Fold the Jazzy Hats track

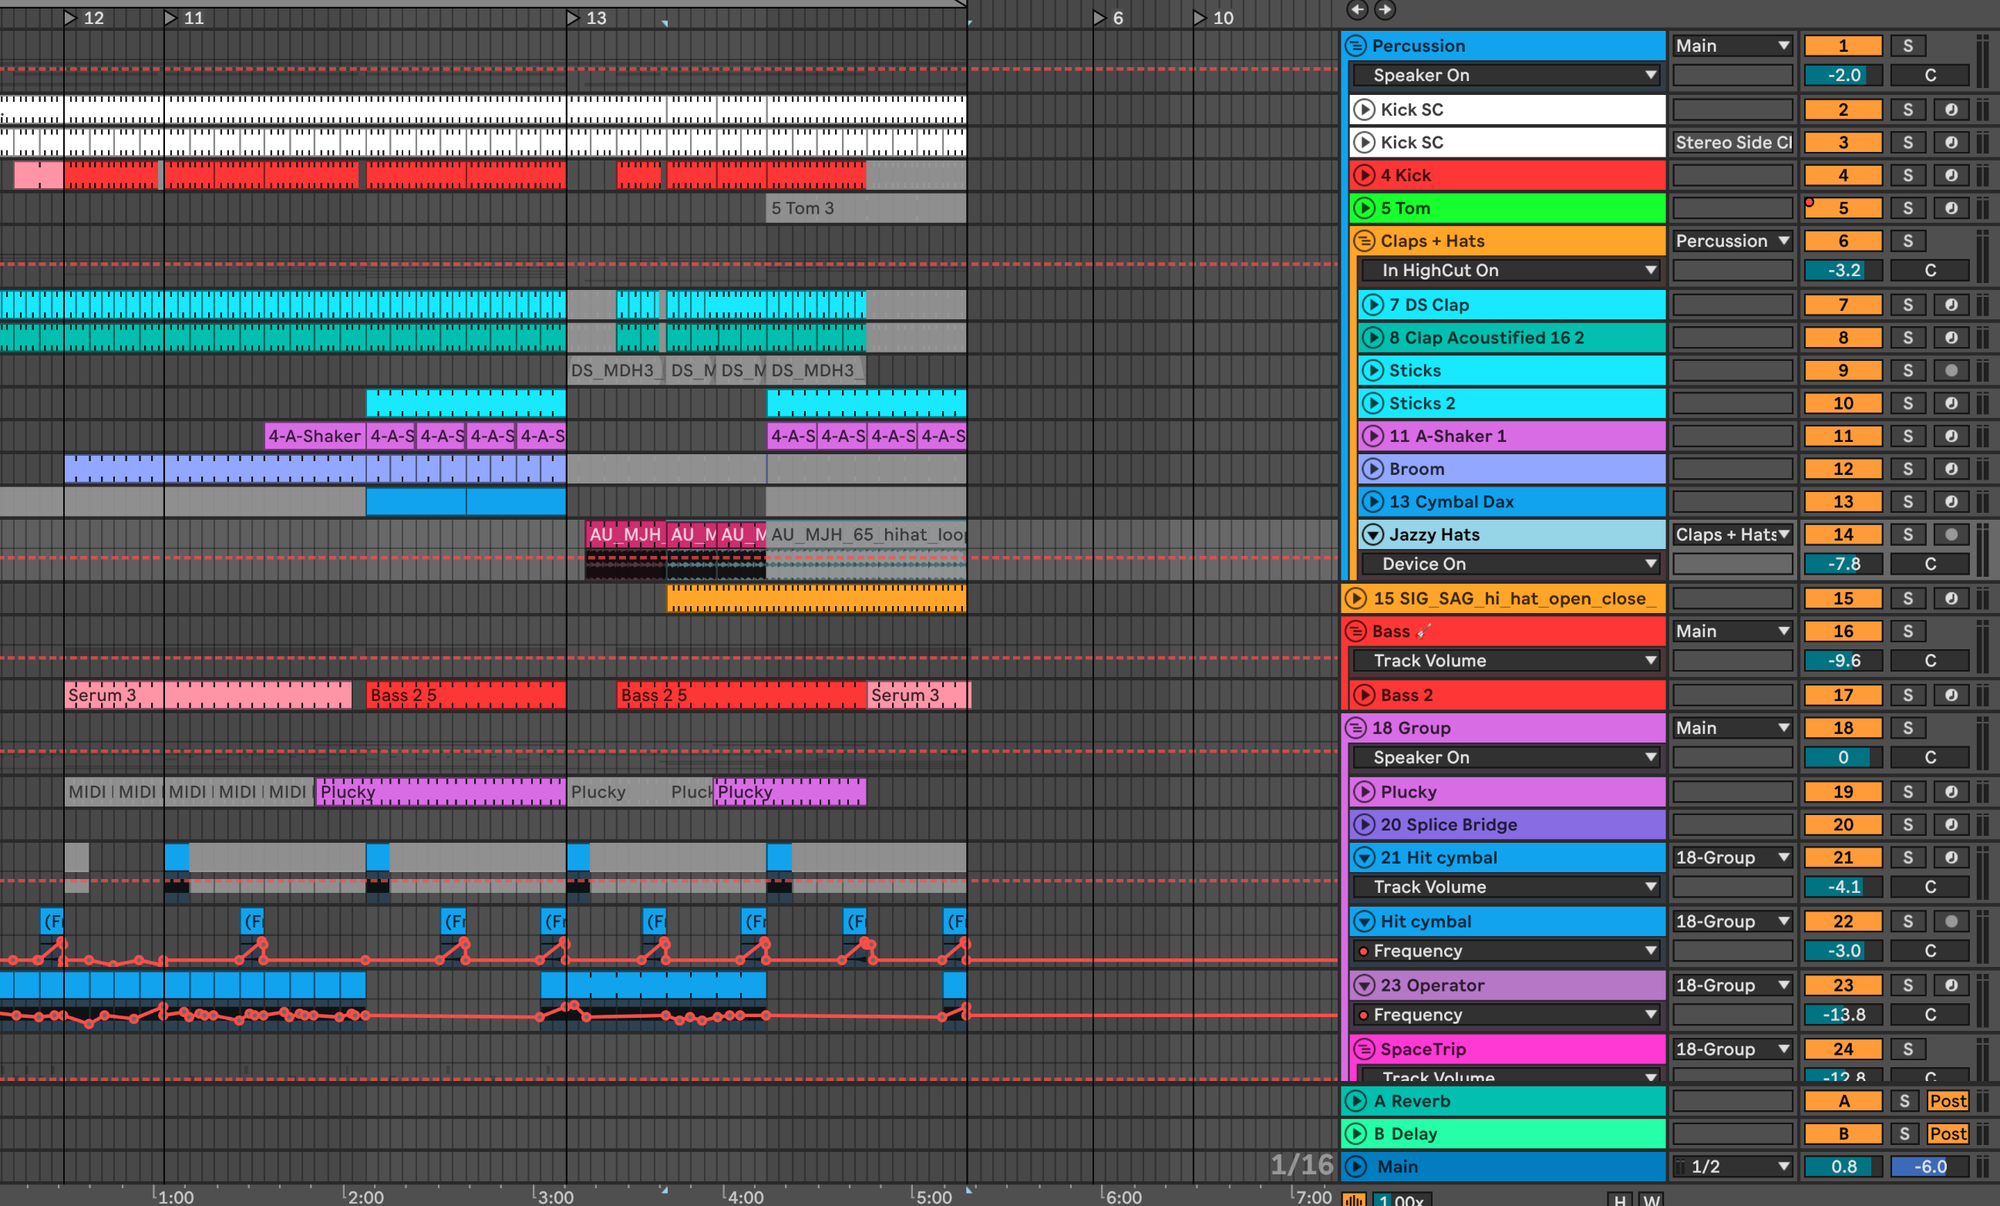(1373, 535)
